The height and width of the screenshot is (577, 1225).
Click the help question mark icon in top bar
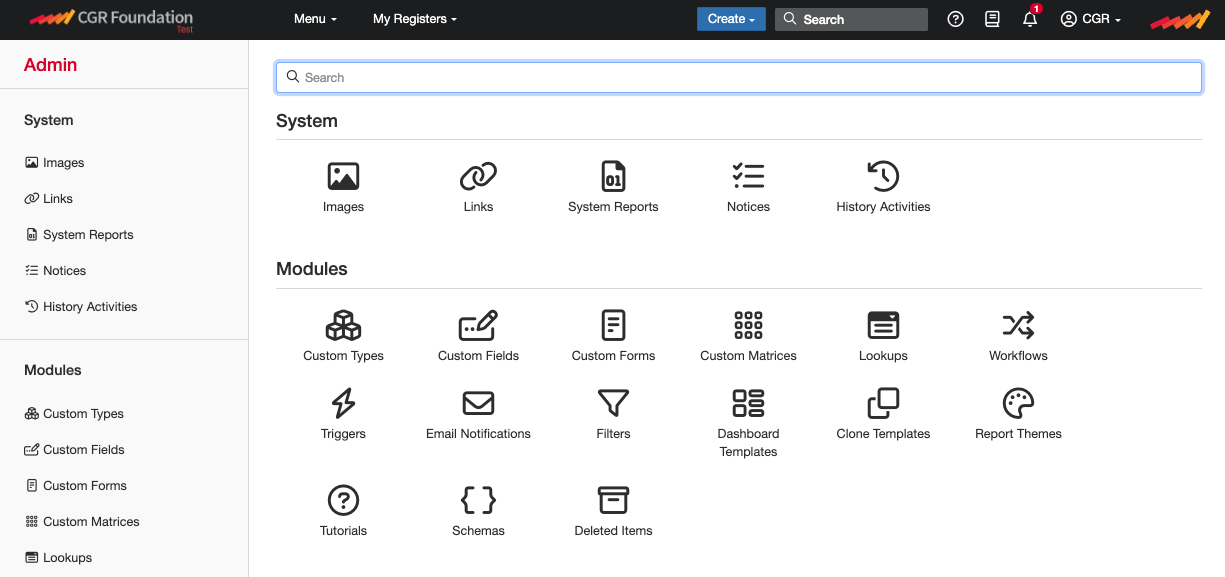point(955,19)
